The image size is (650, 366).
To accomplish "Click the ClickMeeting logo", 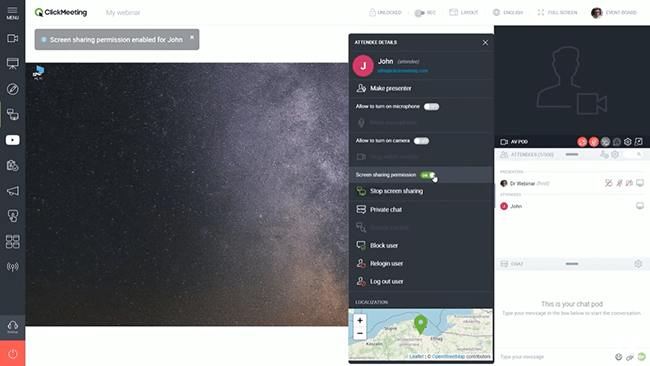I will tap(61, 12).
